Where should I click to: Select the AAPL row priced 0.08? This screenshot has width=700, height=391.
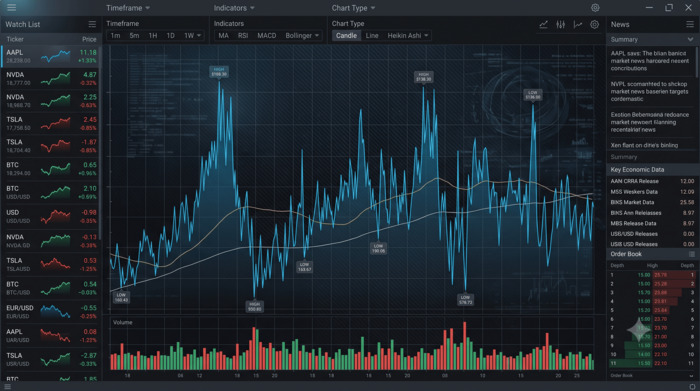(x=50, y=335)
